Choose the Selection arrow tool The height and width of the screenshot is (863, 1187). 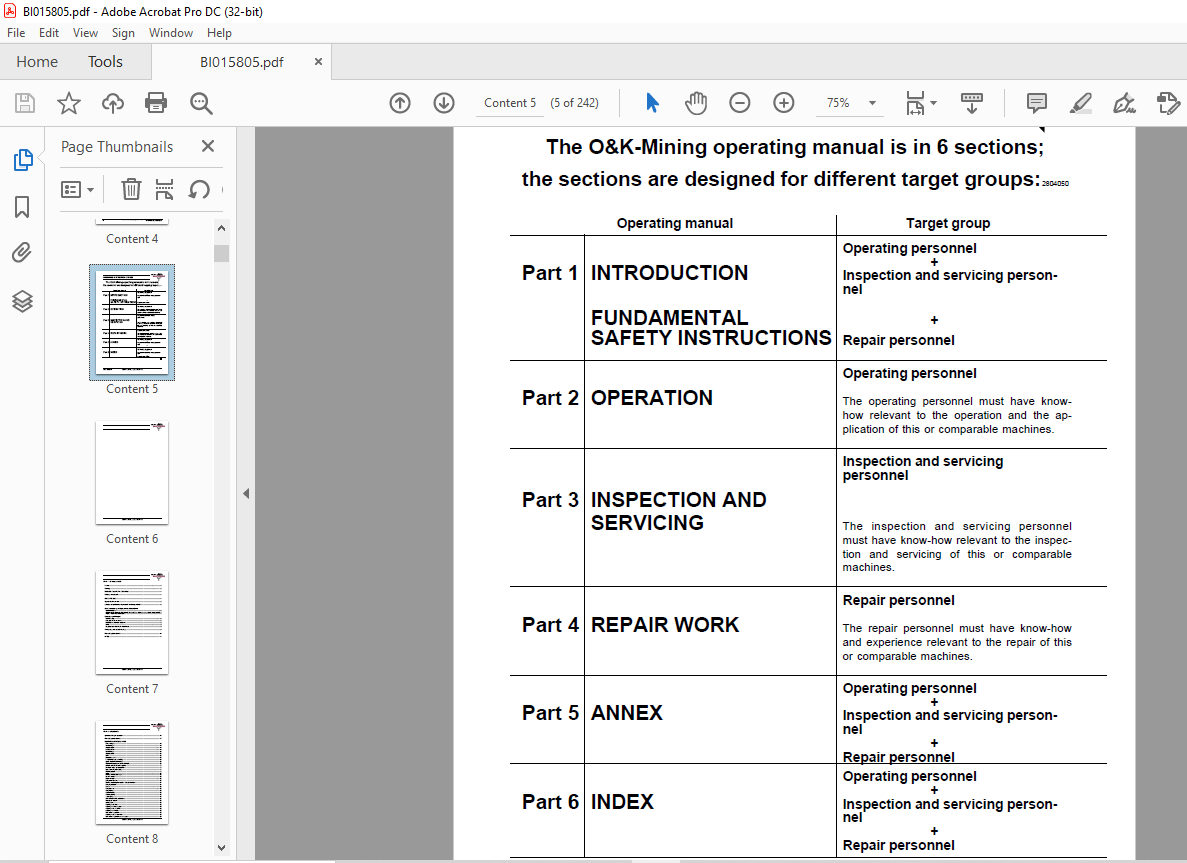pyautogui.click(x=652, y=103)
